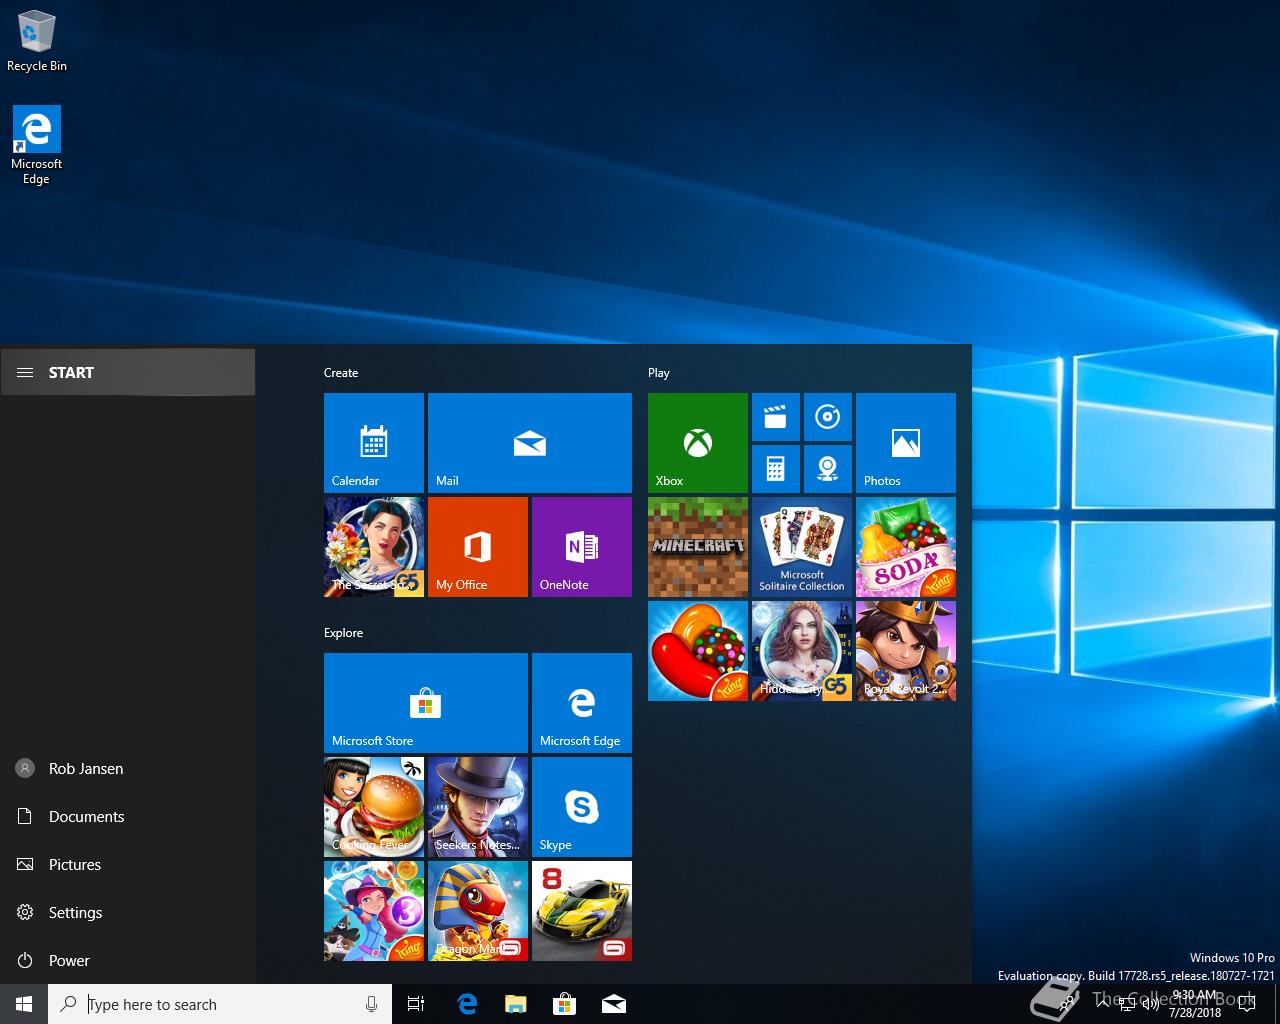
Task: Activate the search microphone icon
Action: tap(371, 1004)
